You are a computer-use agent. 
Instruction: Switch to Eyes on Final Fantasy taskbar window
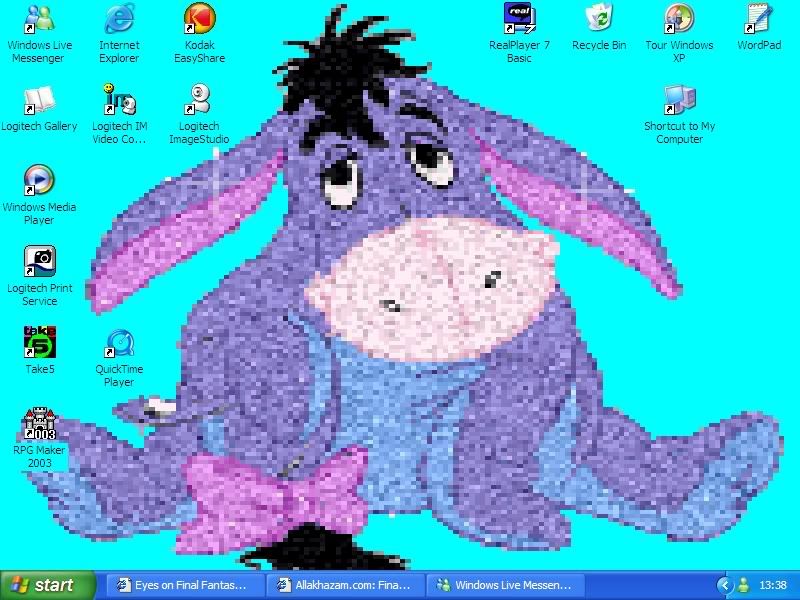pos(186,585)
